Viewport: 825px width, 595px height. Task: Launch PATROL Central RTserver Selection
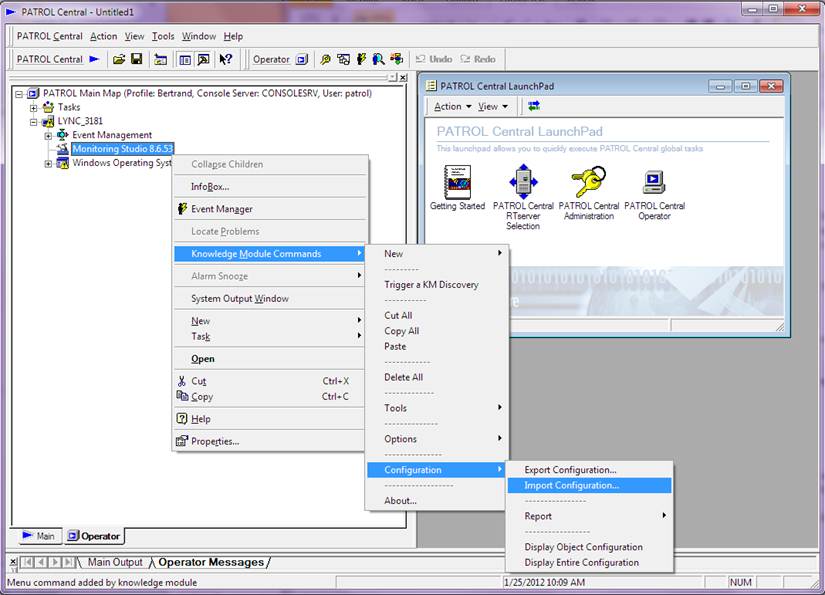523,182
